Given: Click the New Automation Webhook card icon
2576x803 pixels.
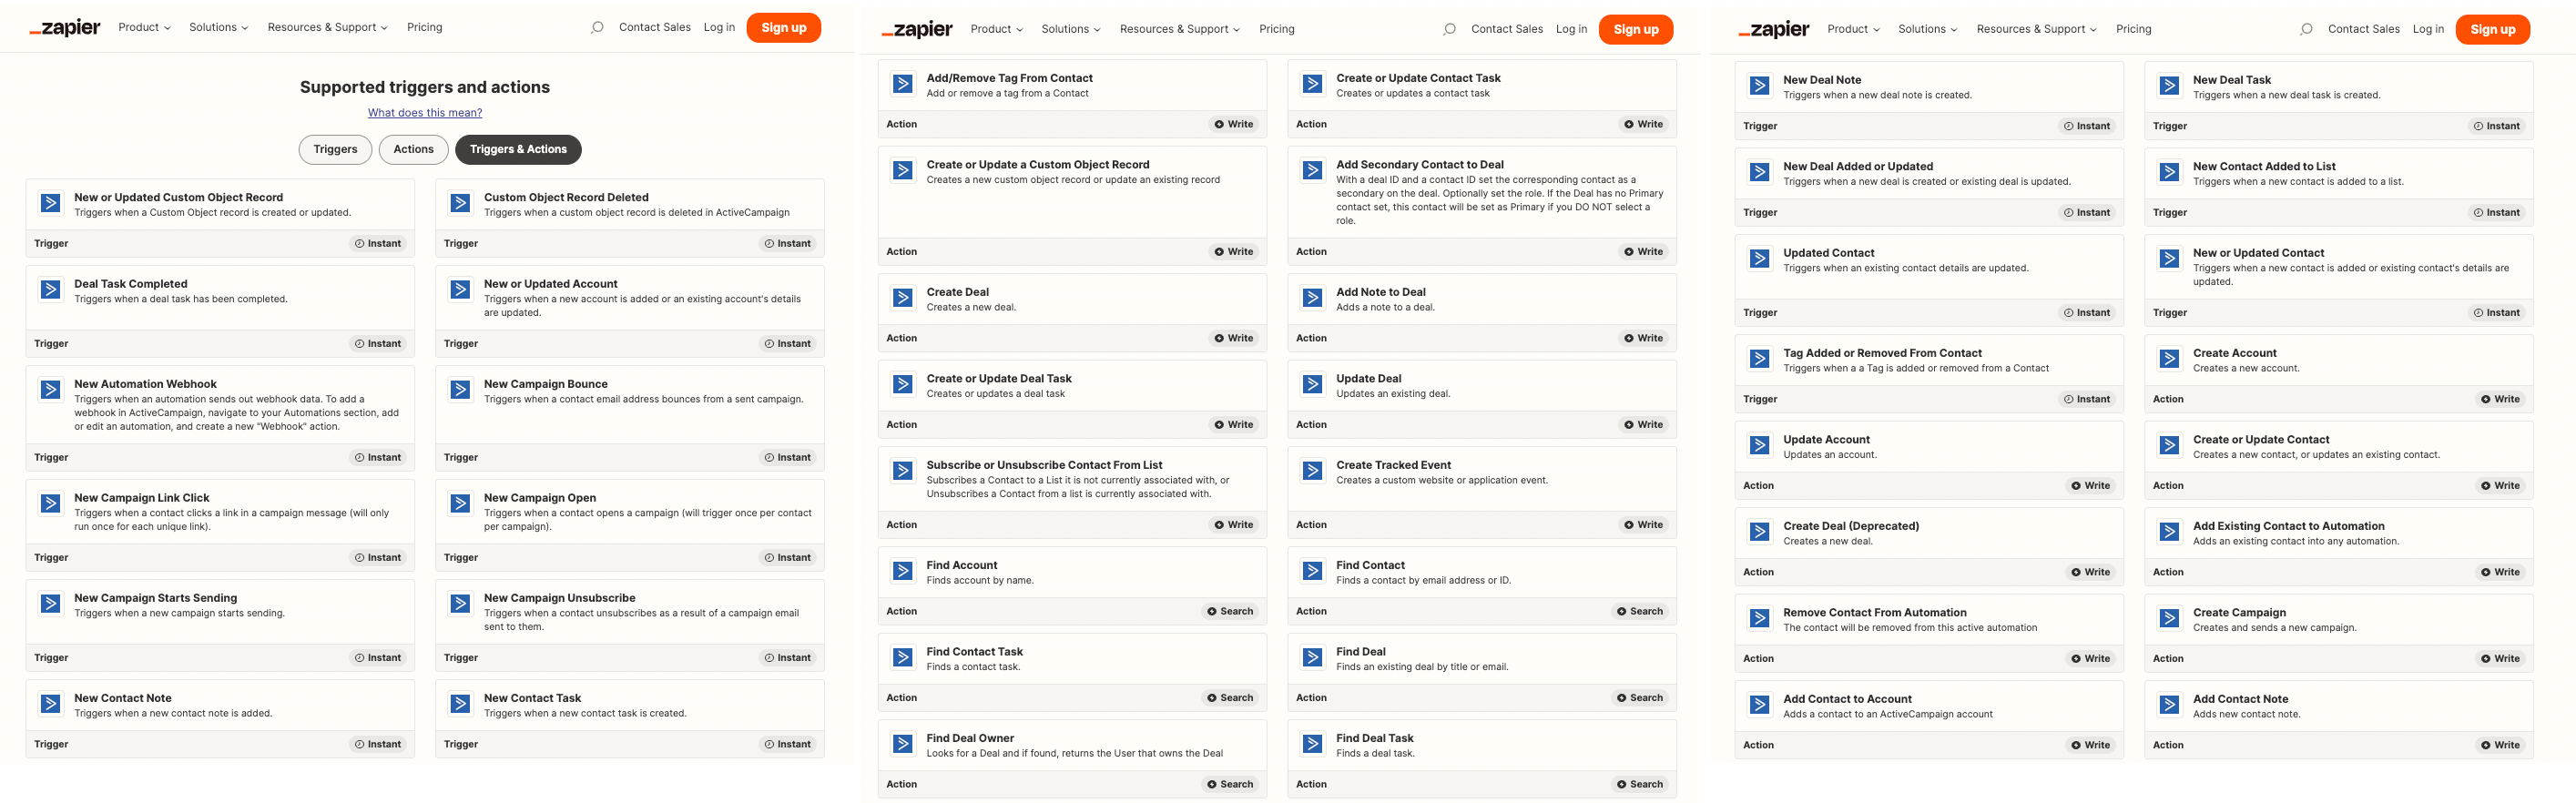Looking at the screenshot, I should point(50,390).
